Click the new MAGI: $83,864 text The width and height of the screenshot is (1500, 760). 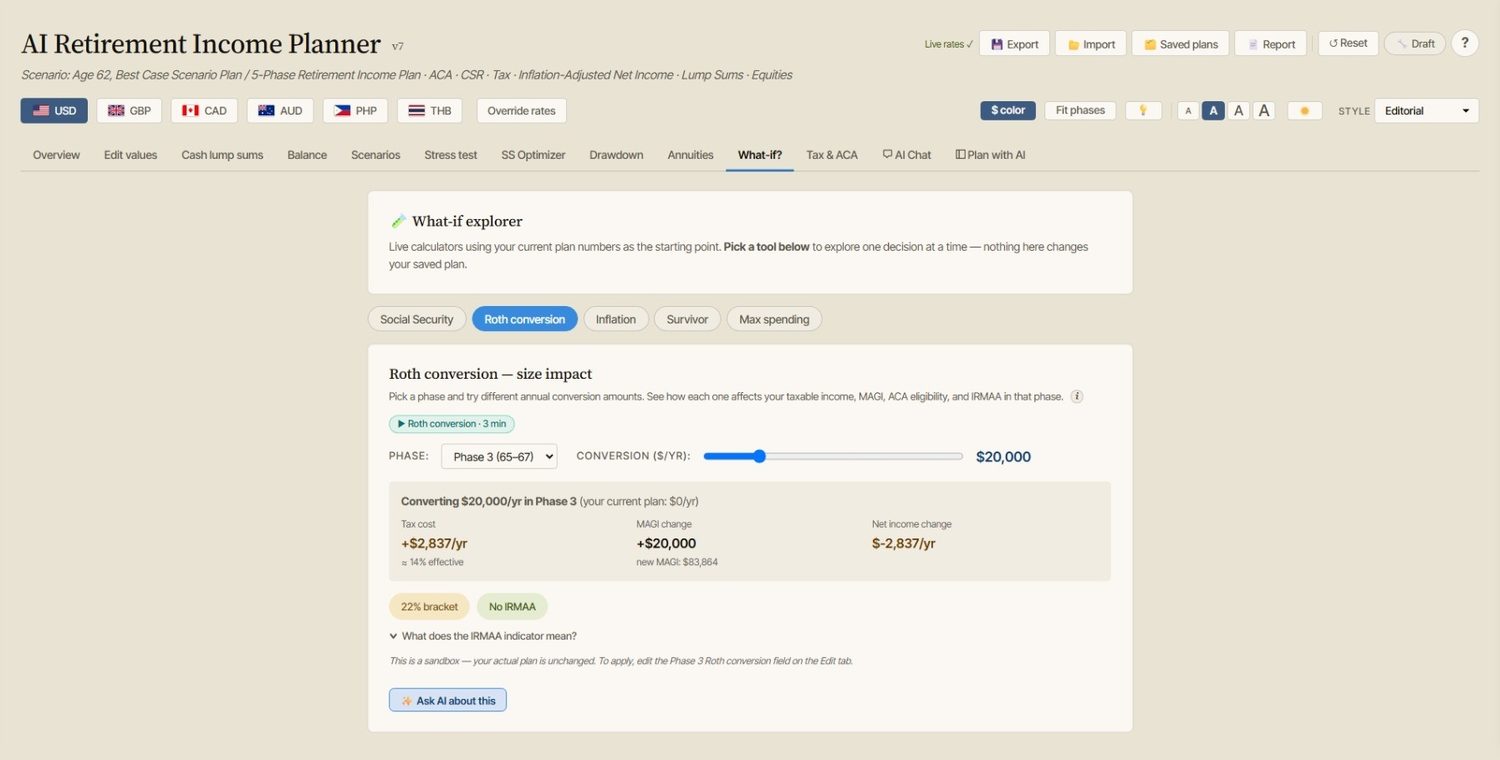[x=677, y=562]
